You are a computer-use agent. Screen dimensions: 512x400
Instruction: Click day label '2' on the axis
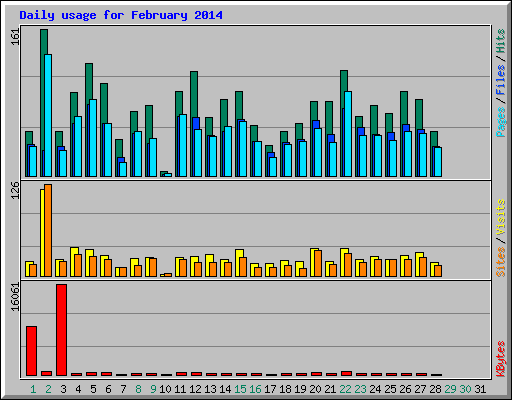[48, 389]
